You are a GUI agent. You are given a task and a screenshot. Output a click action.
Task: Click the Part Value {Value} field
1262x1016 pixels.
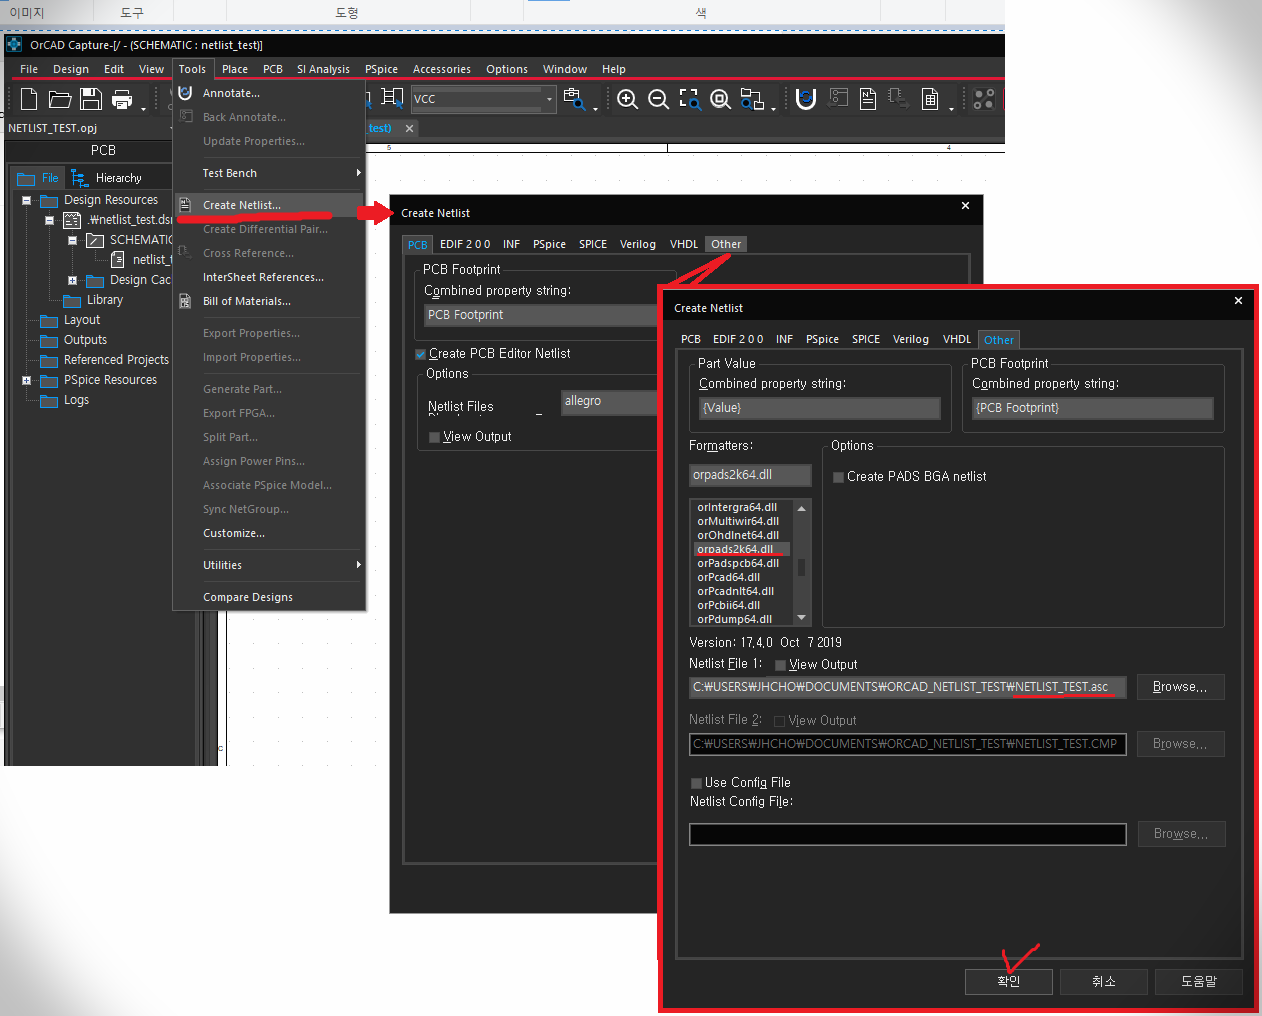point(819,408)
